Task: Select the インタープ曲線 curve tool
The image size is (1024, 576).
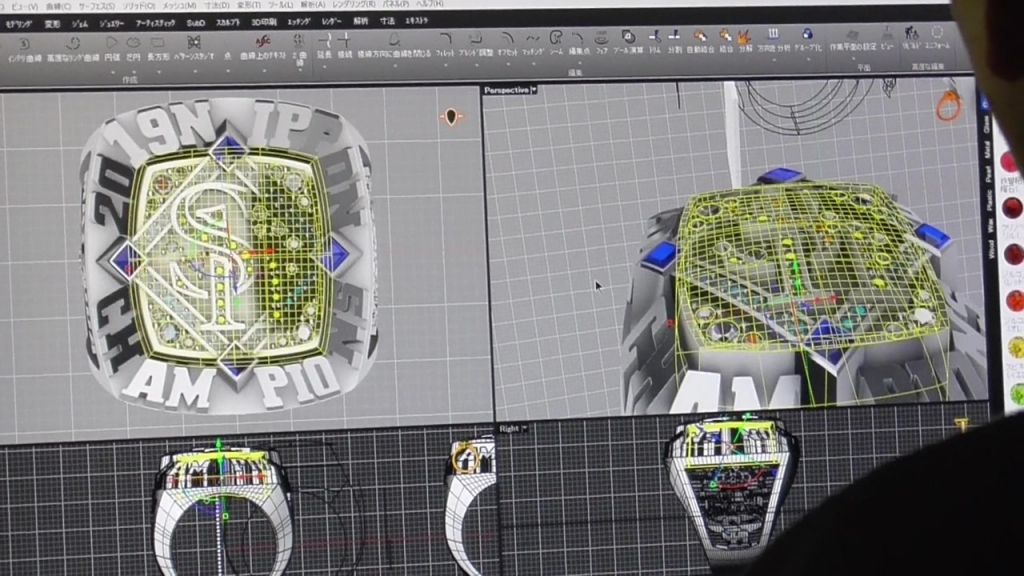Action: click(25, 50)
